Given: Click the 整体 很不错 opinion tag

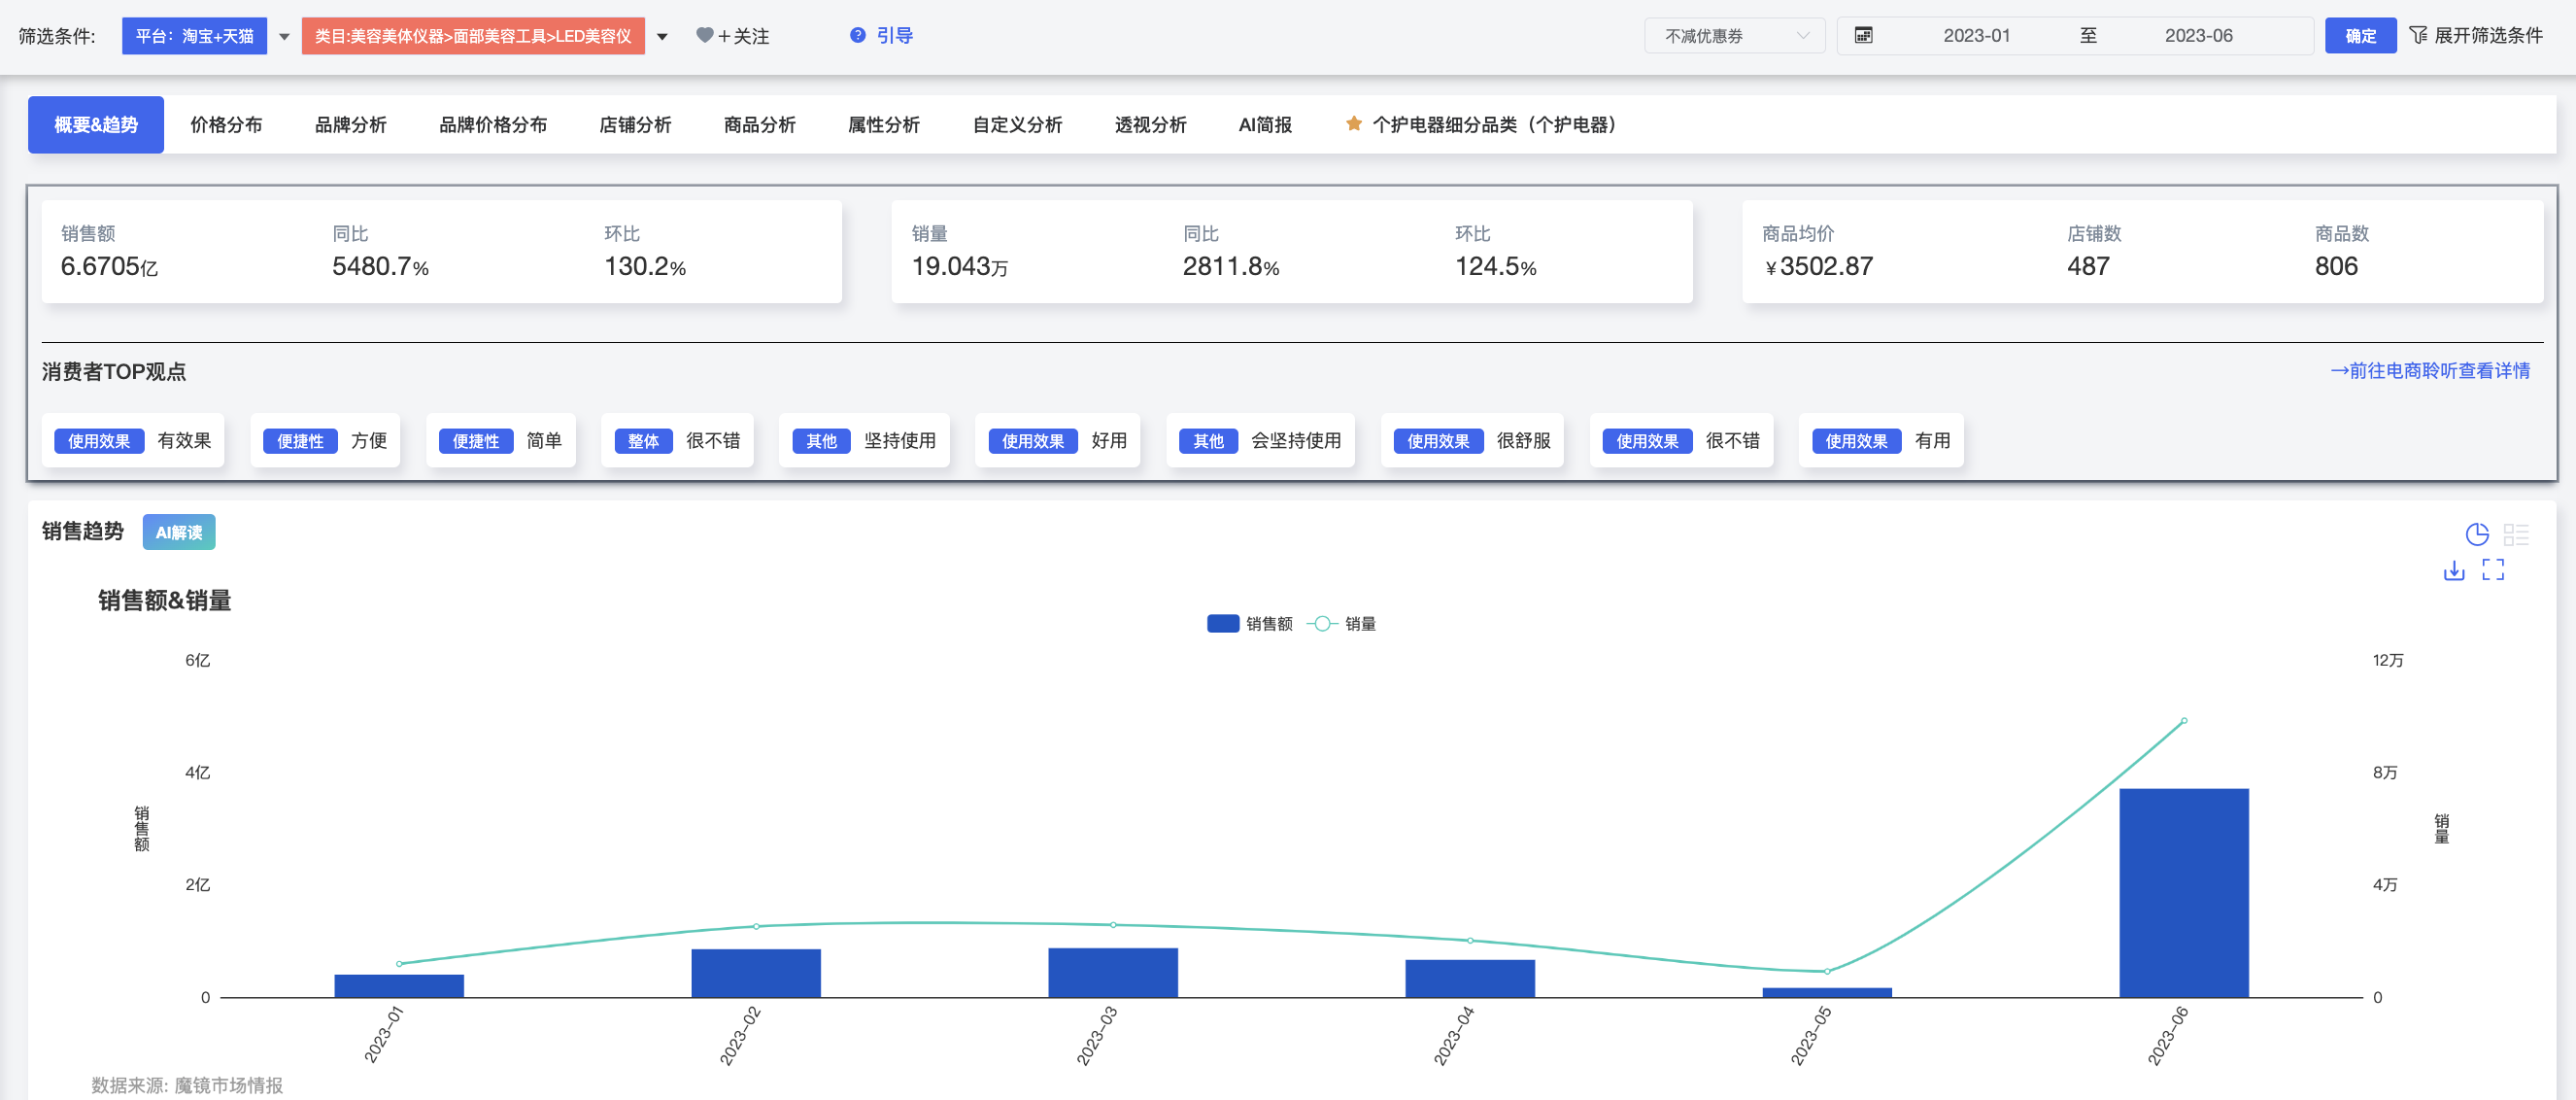Looking at the screenshot, I should pyautogui.click(x=677, y=441).
